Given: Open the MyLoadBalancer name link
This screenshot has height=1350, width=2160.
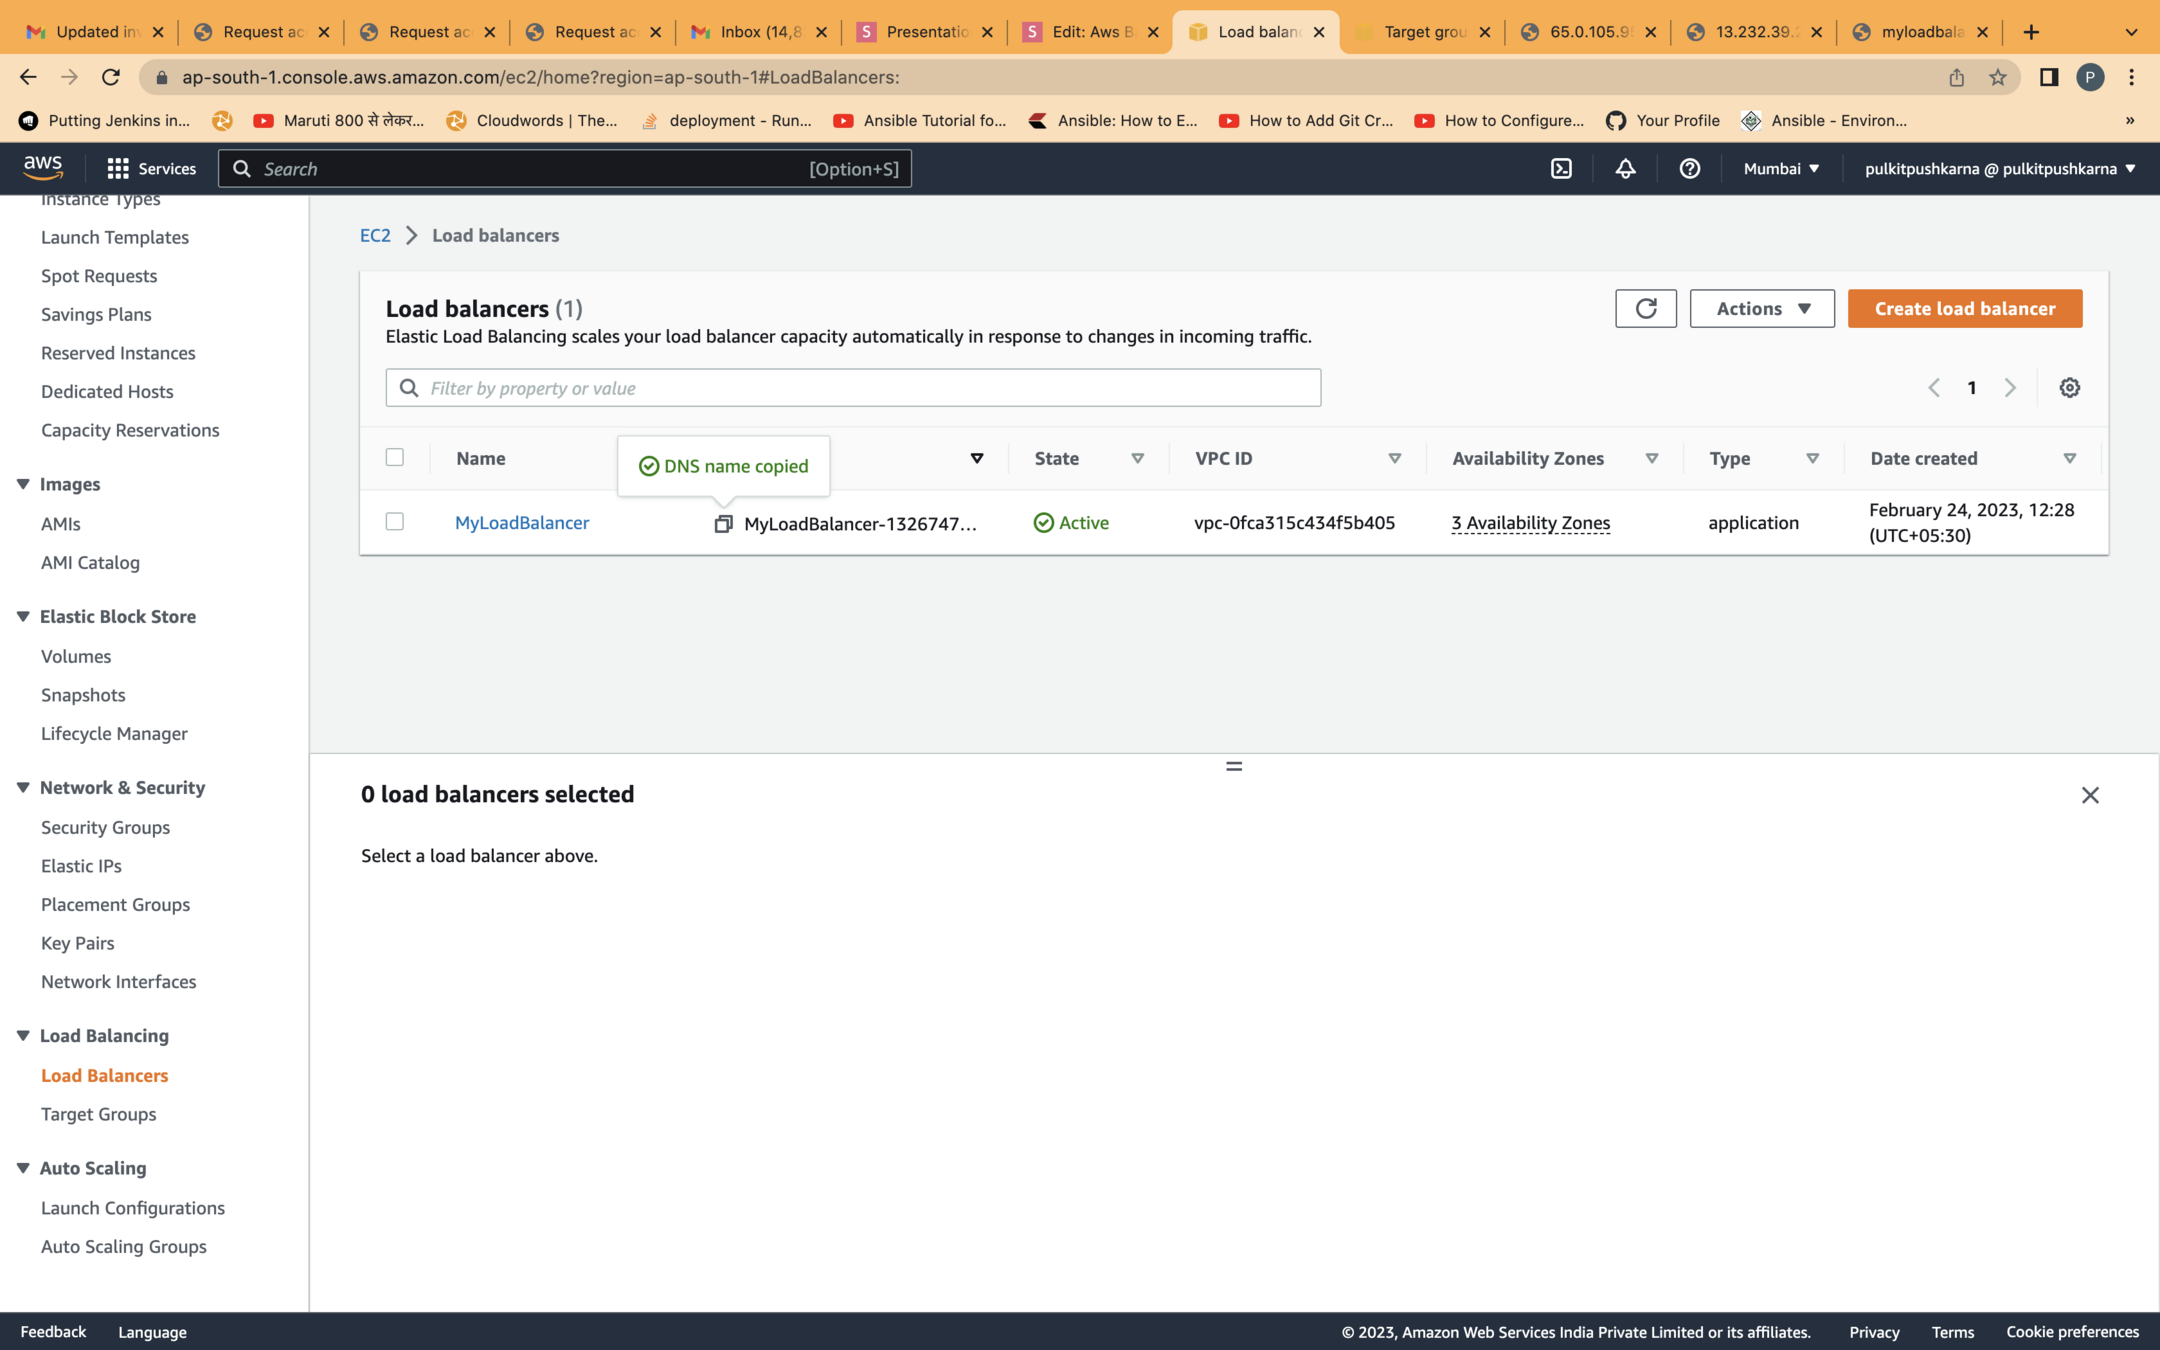Looking at the screenshot, I should pos(521,522).
